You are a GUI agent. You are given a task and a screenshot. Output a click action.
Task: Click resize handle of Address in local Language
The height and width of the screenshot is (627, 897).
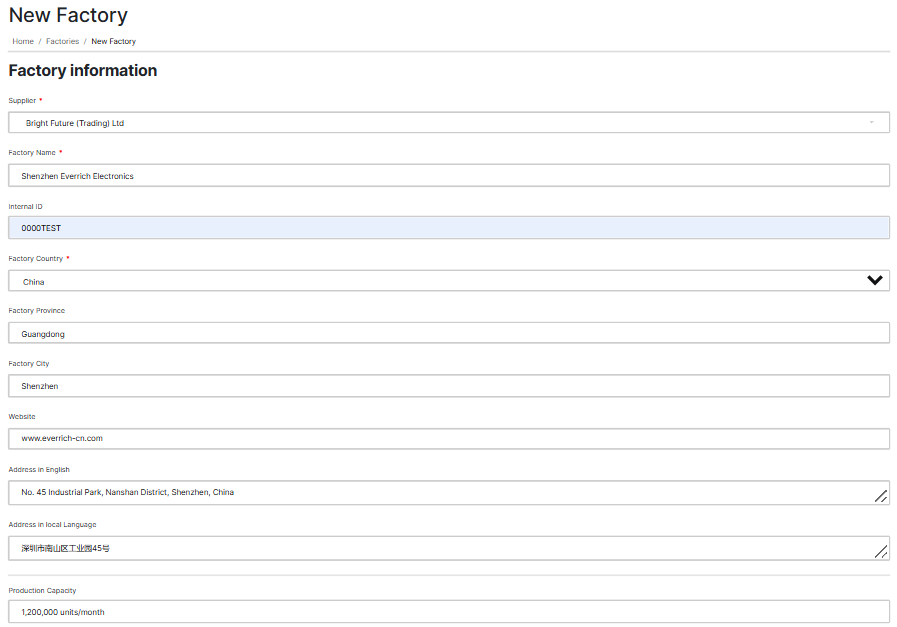point(880,551)
